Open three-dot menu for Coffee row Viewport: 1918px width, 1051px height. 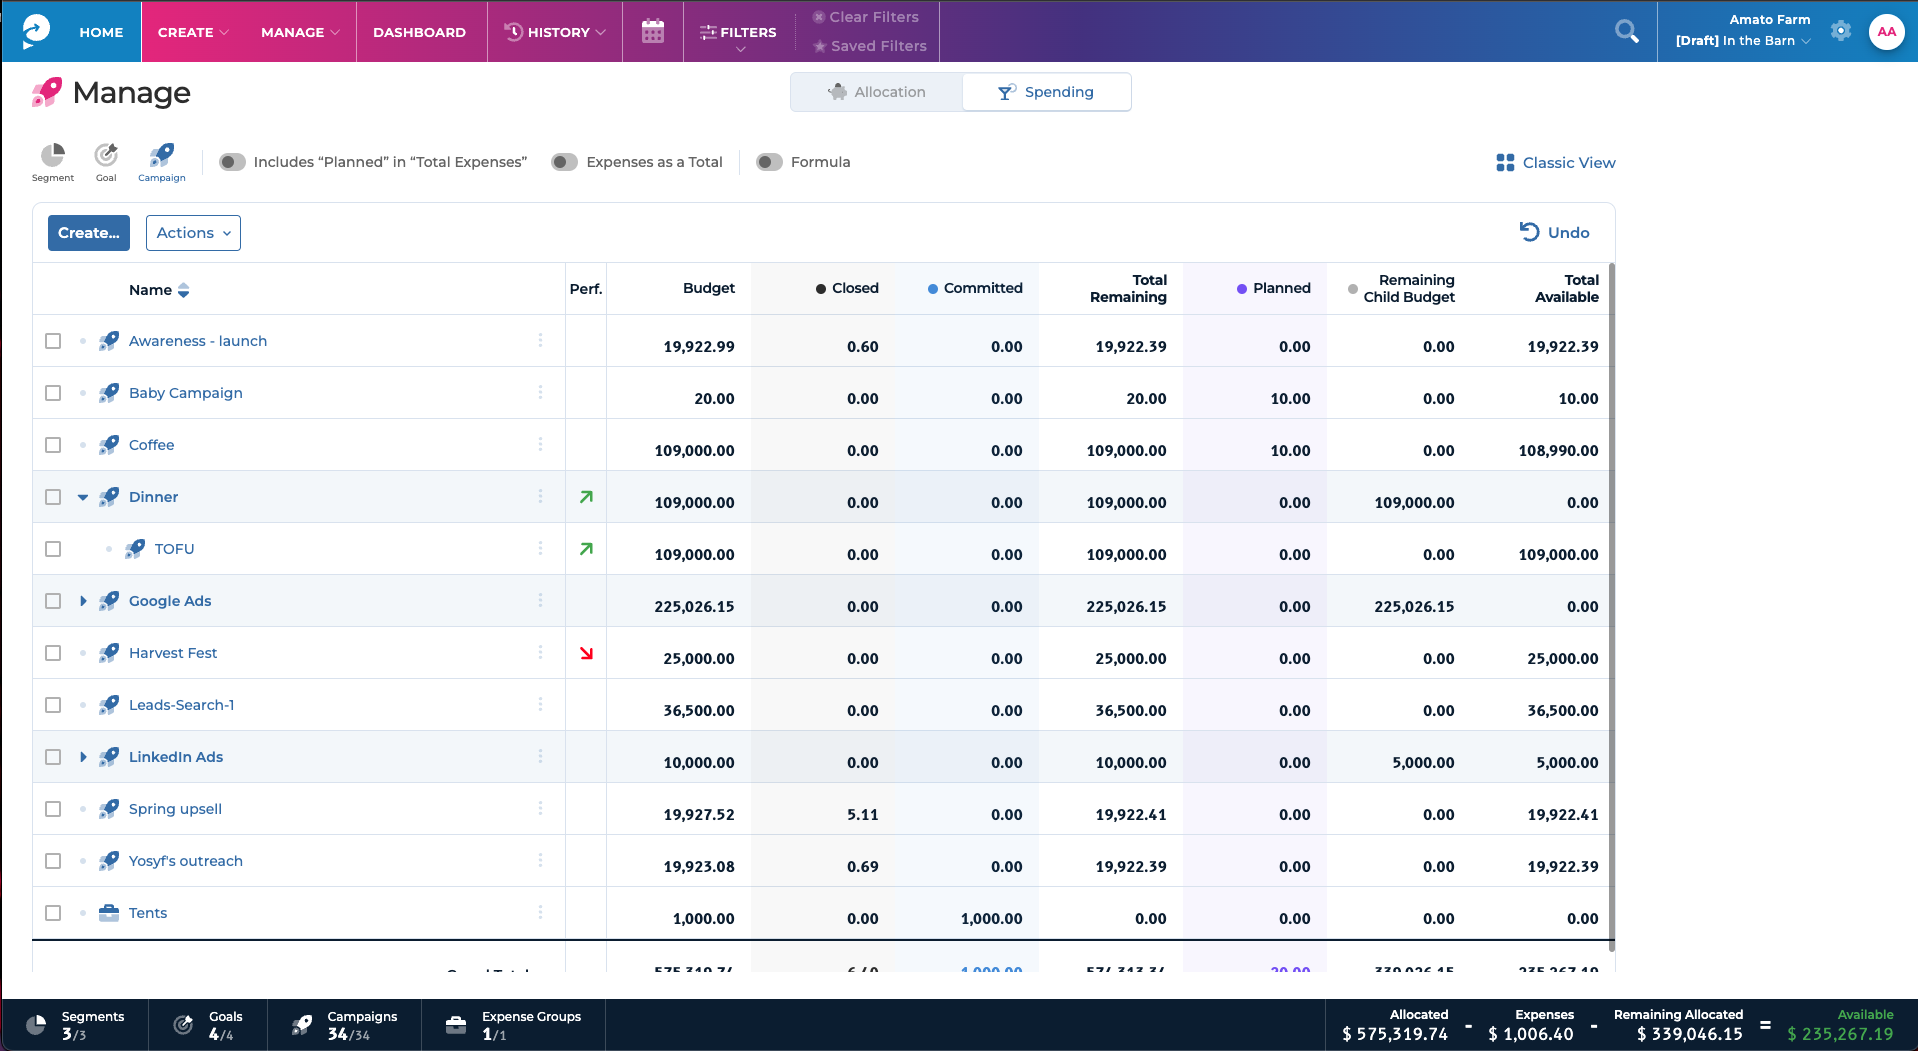540,444
